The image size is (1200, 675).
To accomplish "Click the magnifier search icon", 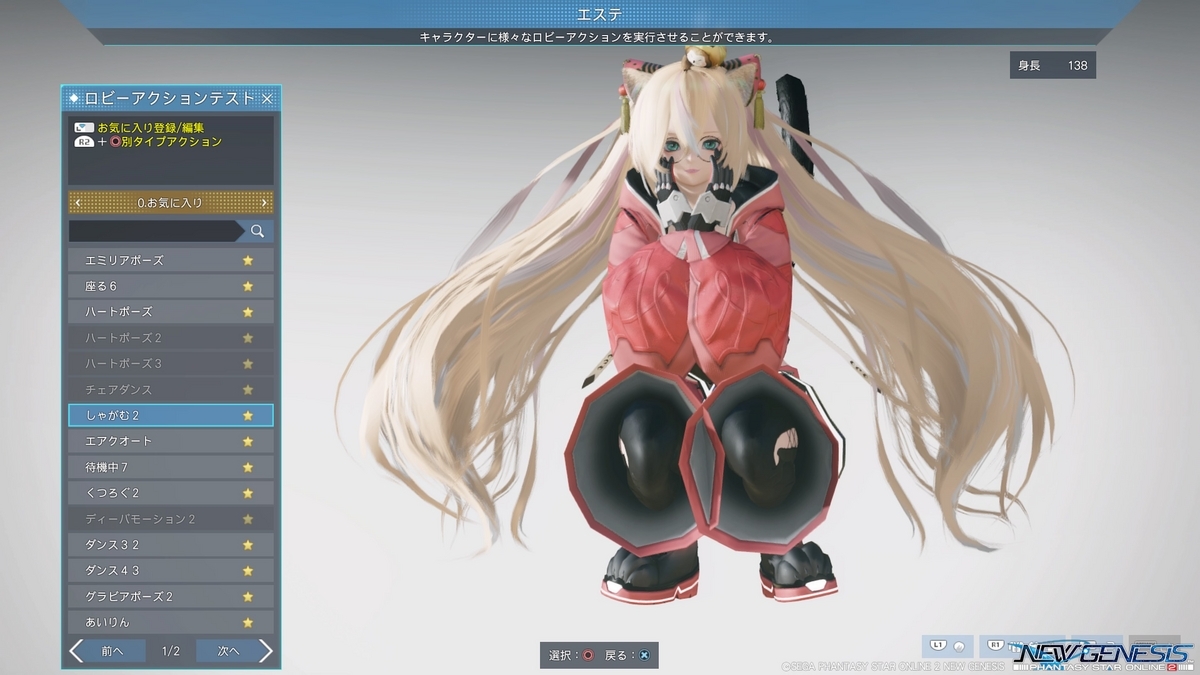I will point(257,231).
